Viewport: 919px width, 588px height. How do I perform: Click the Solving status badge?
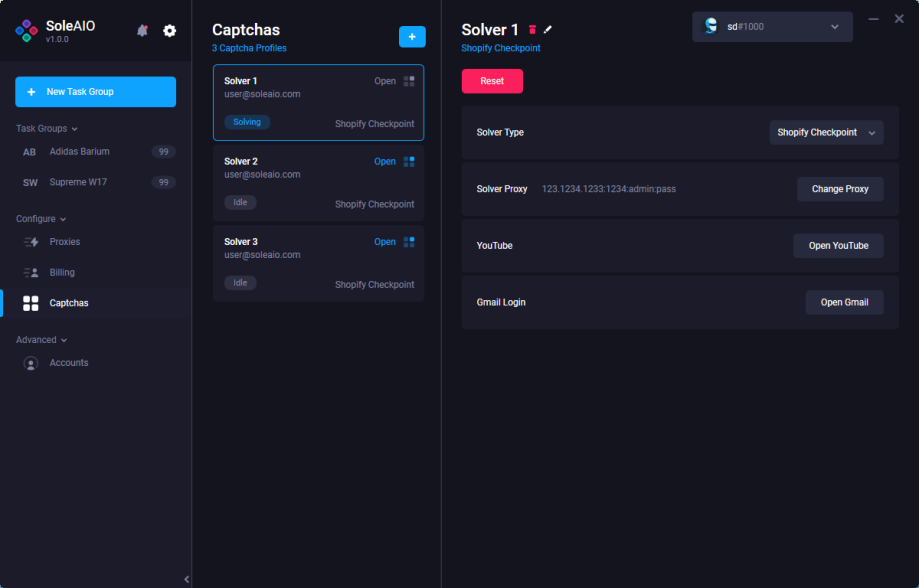[x=247, y=122]
